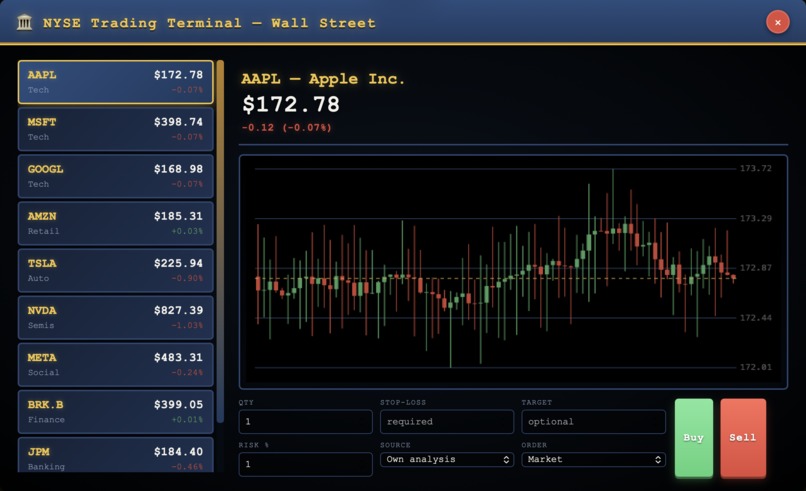Click the AMZN +0.03% change value
The image size is (806, 491).
187,231
